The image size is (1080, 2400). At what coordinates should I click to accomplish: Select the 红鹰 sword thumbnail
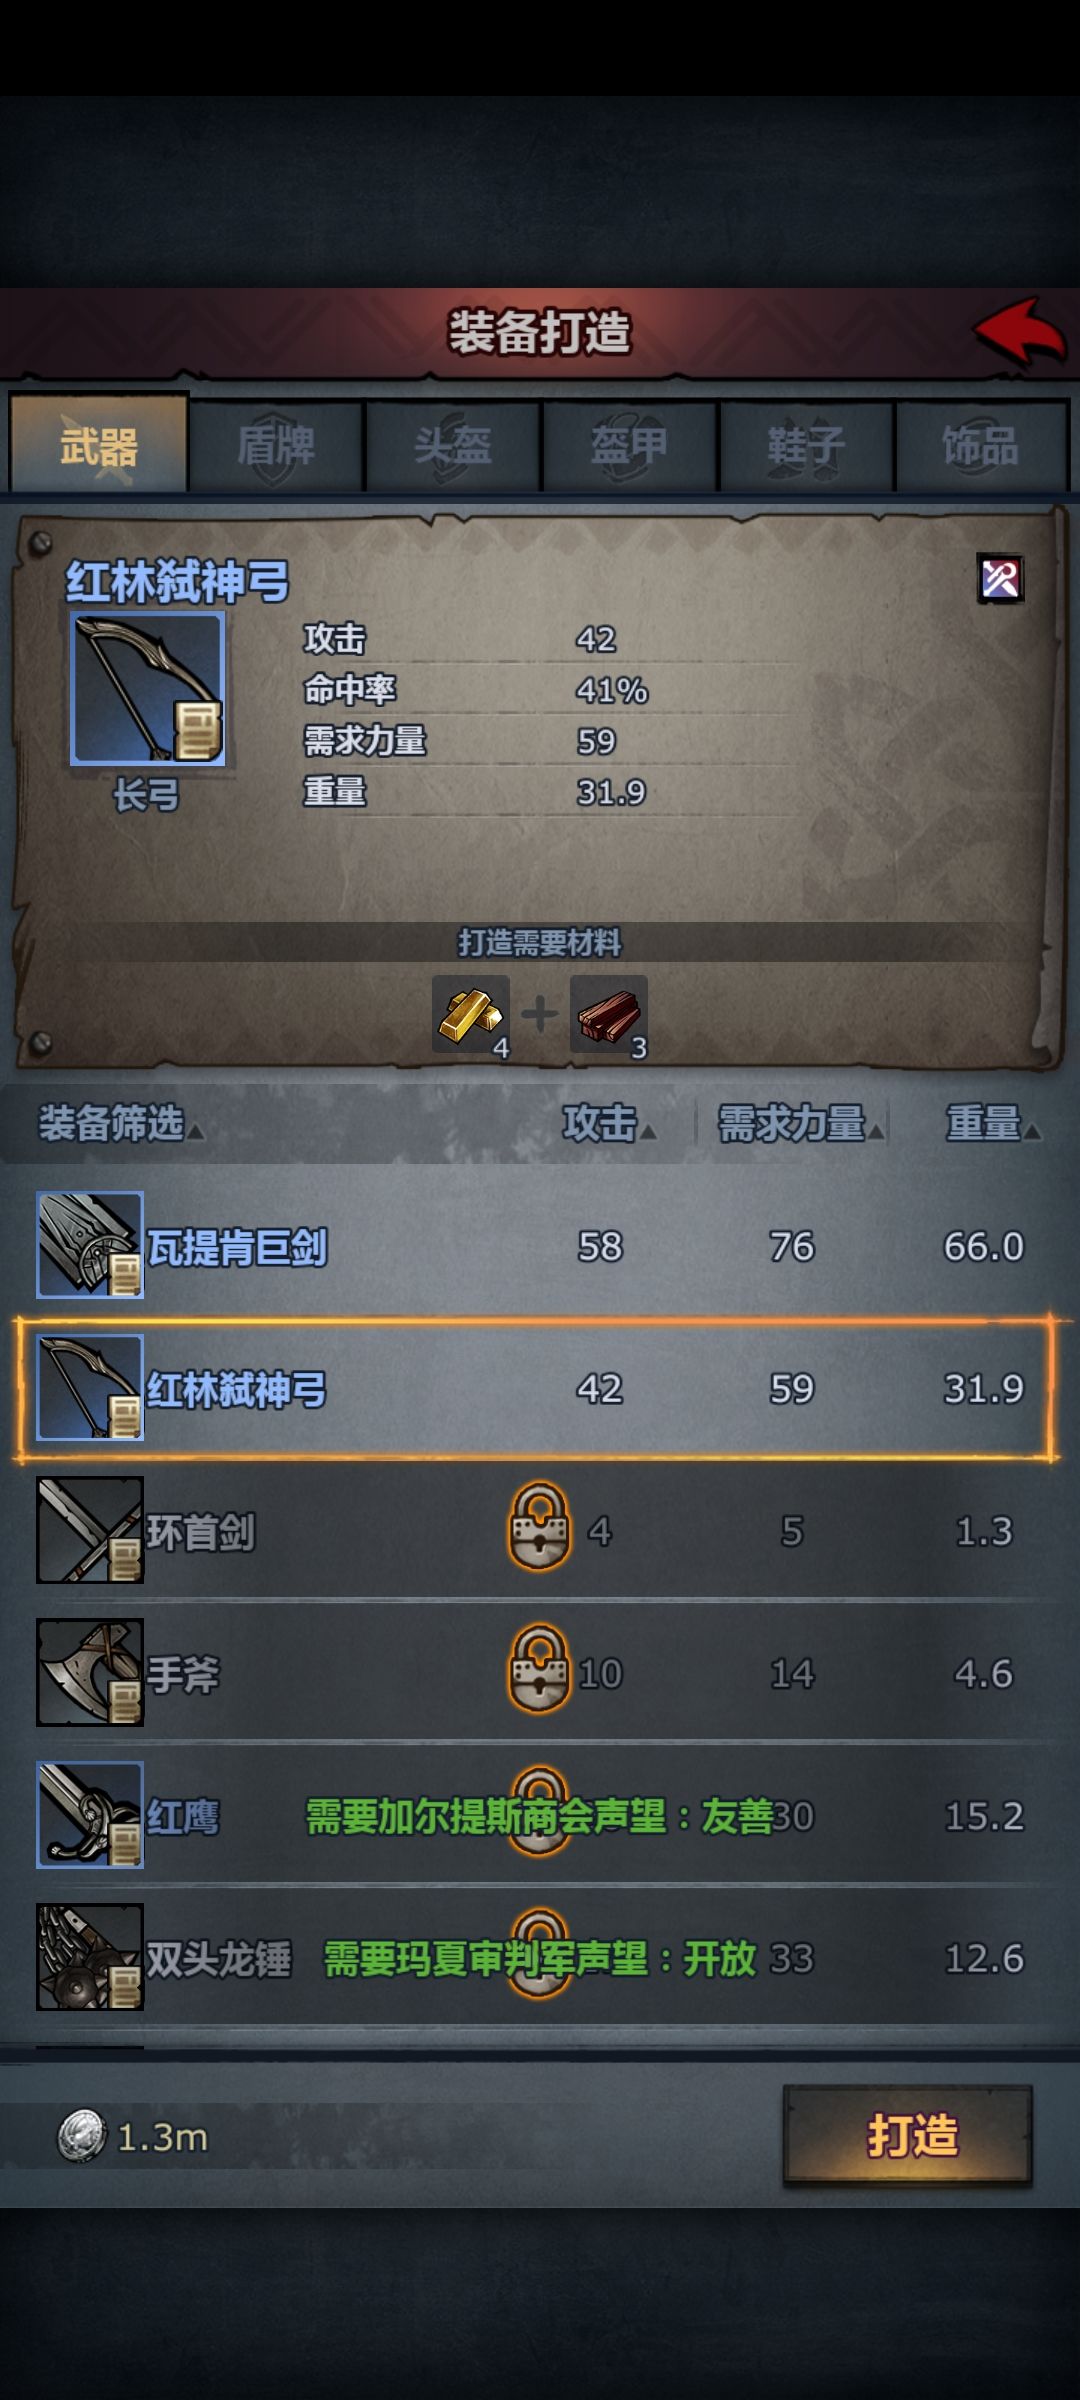[x=90, y=1815]
